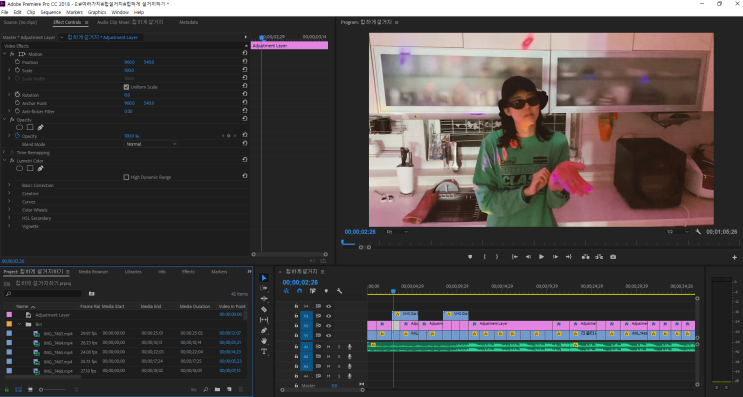743x397 pixels.
Task: Enable A2 voice-over record microphone
Action: (350, 357)
